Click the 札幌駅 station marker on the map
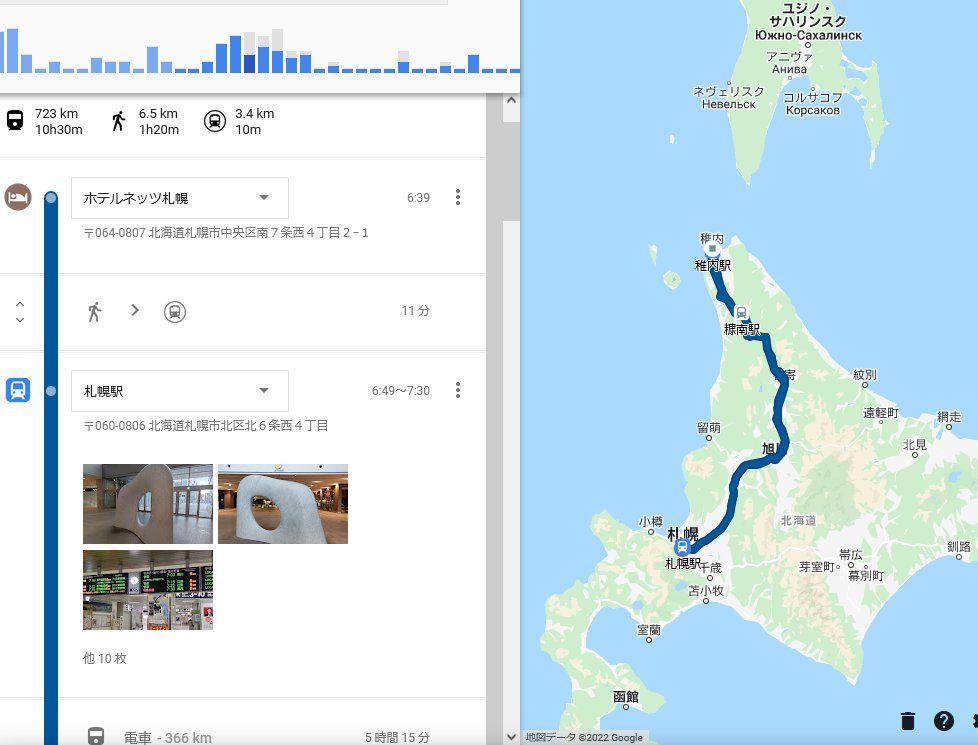Viewport: 978px width, 745px height. click(682, 547)
